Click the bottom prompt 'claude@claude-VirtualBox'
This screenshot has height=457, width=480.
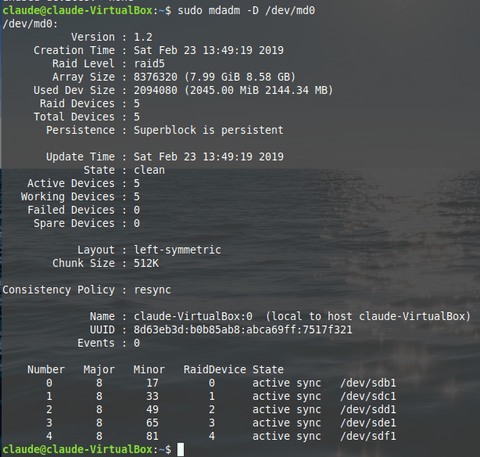point(77,450)
